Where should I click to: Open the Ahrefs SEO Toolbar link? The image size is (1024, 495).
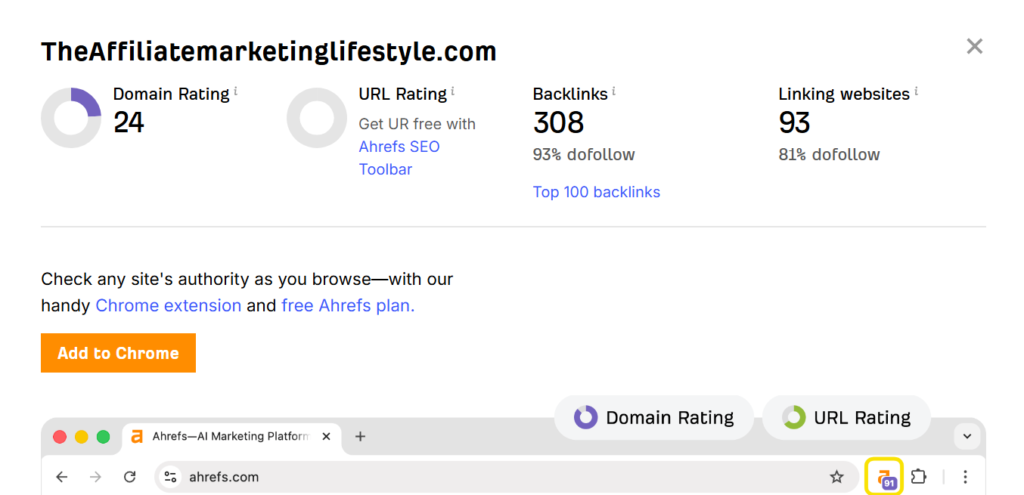(399, 158)
